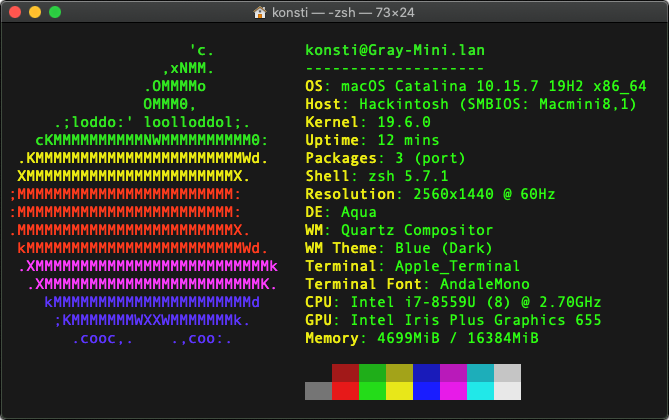Click the gray bottom-row color block

point(318,391)
